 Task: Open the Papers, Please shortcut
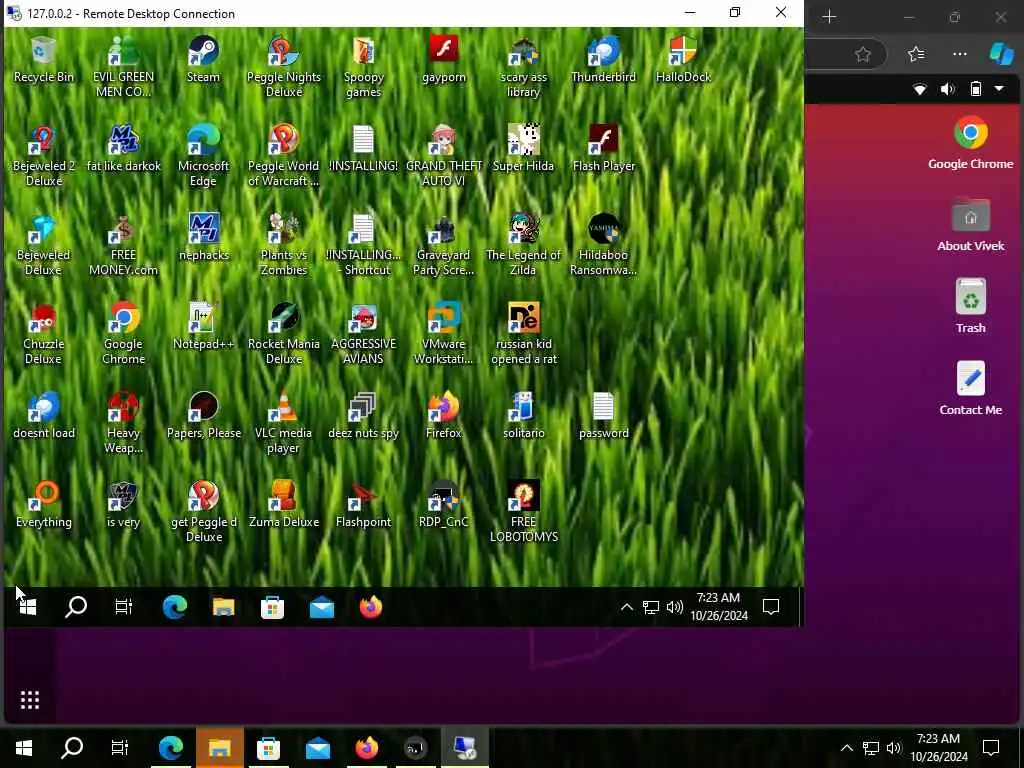pyautogui.click(x=203, y=416)
